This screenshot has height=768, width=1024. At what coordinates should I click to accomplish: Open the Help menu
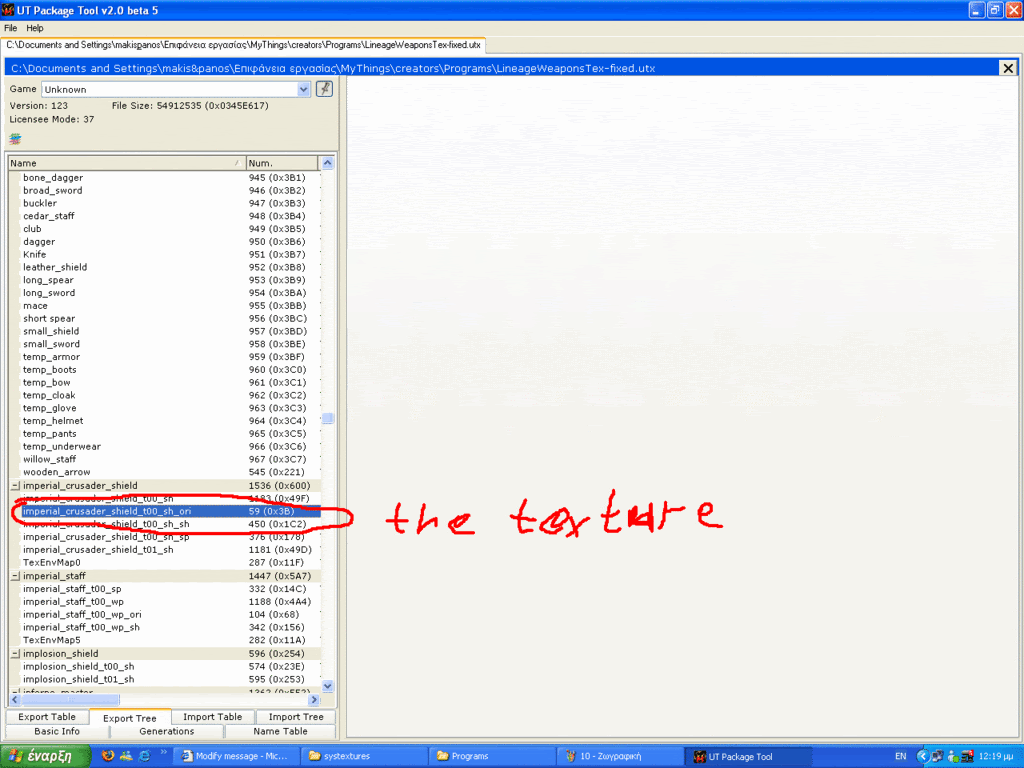point(35,28)
